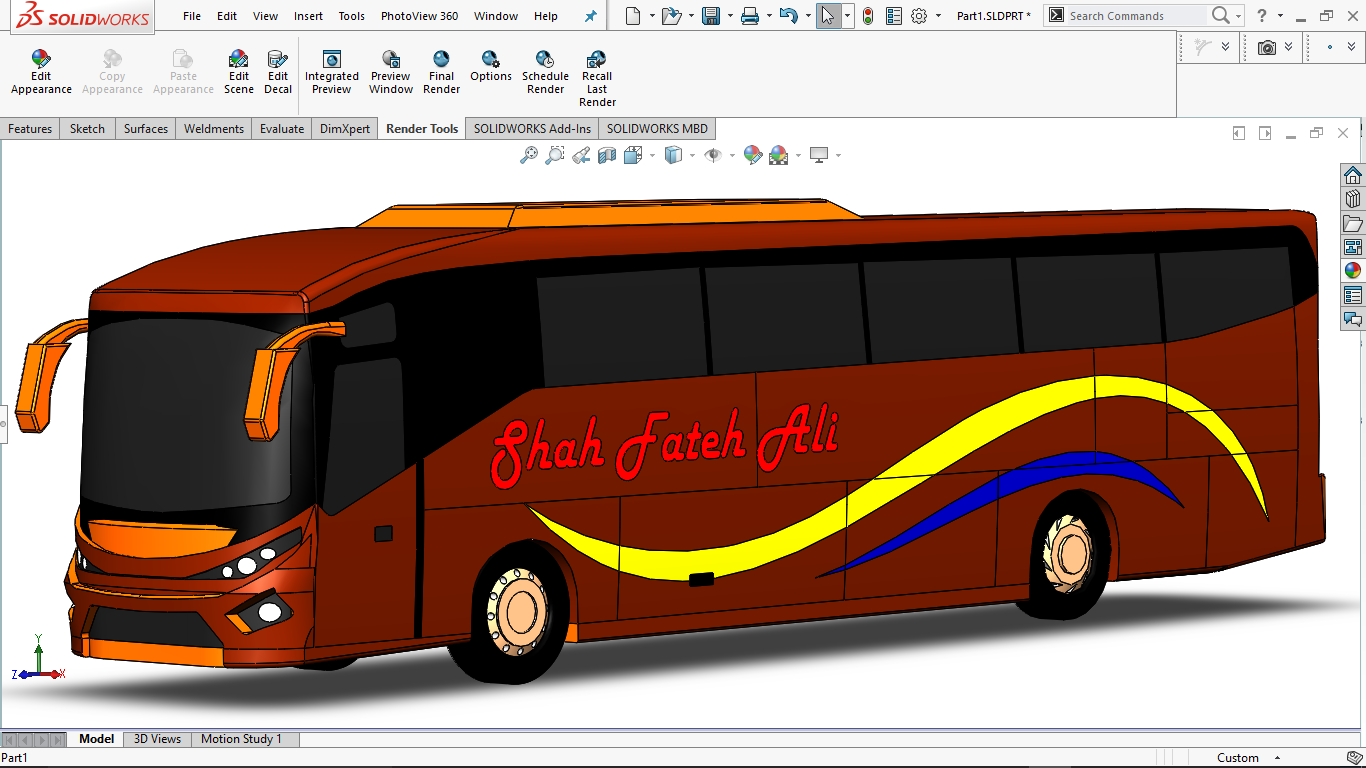Viewport: 1366px width, 768px height.
Task: Open render Options
Action: (x=491, y=67)
